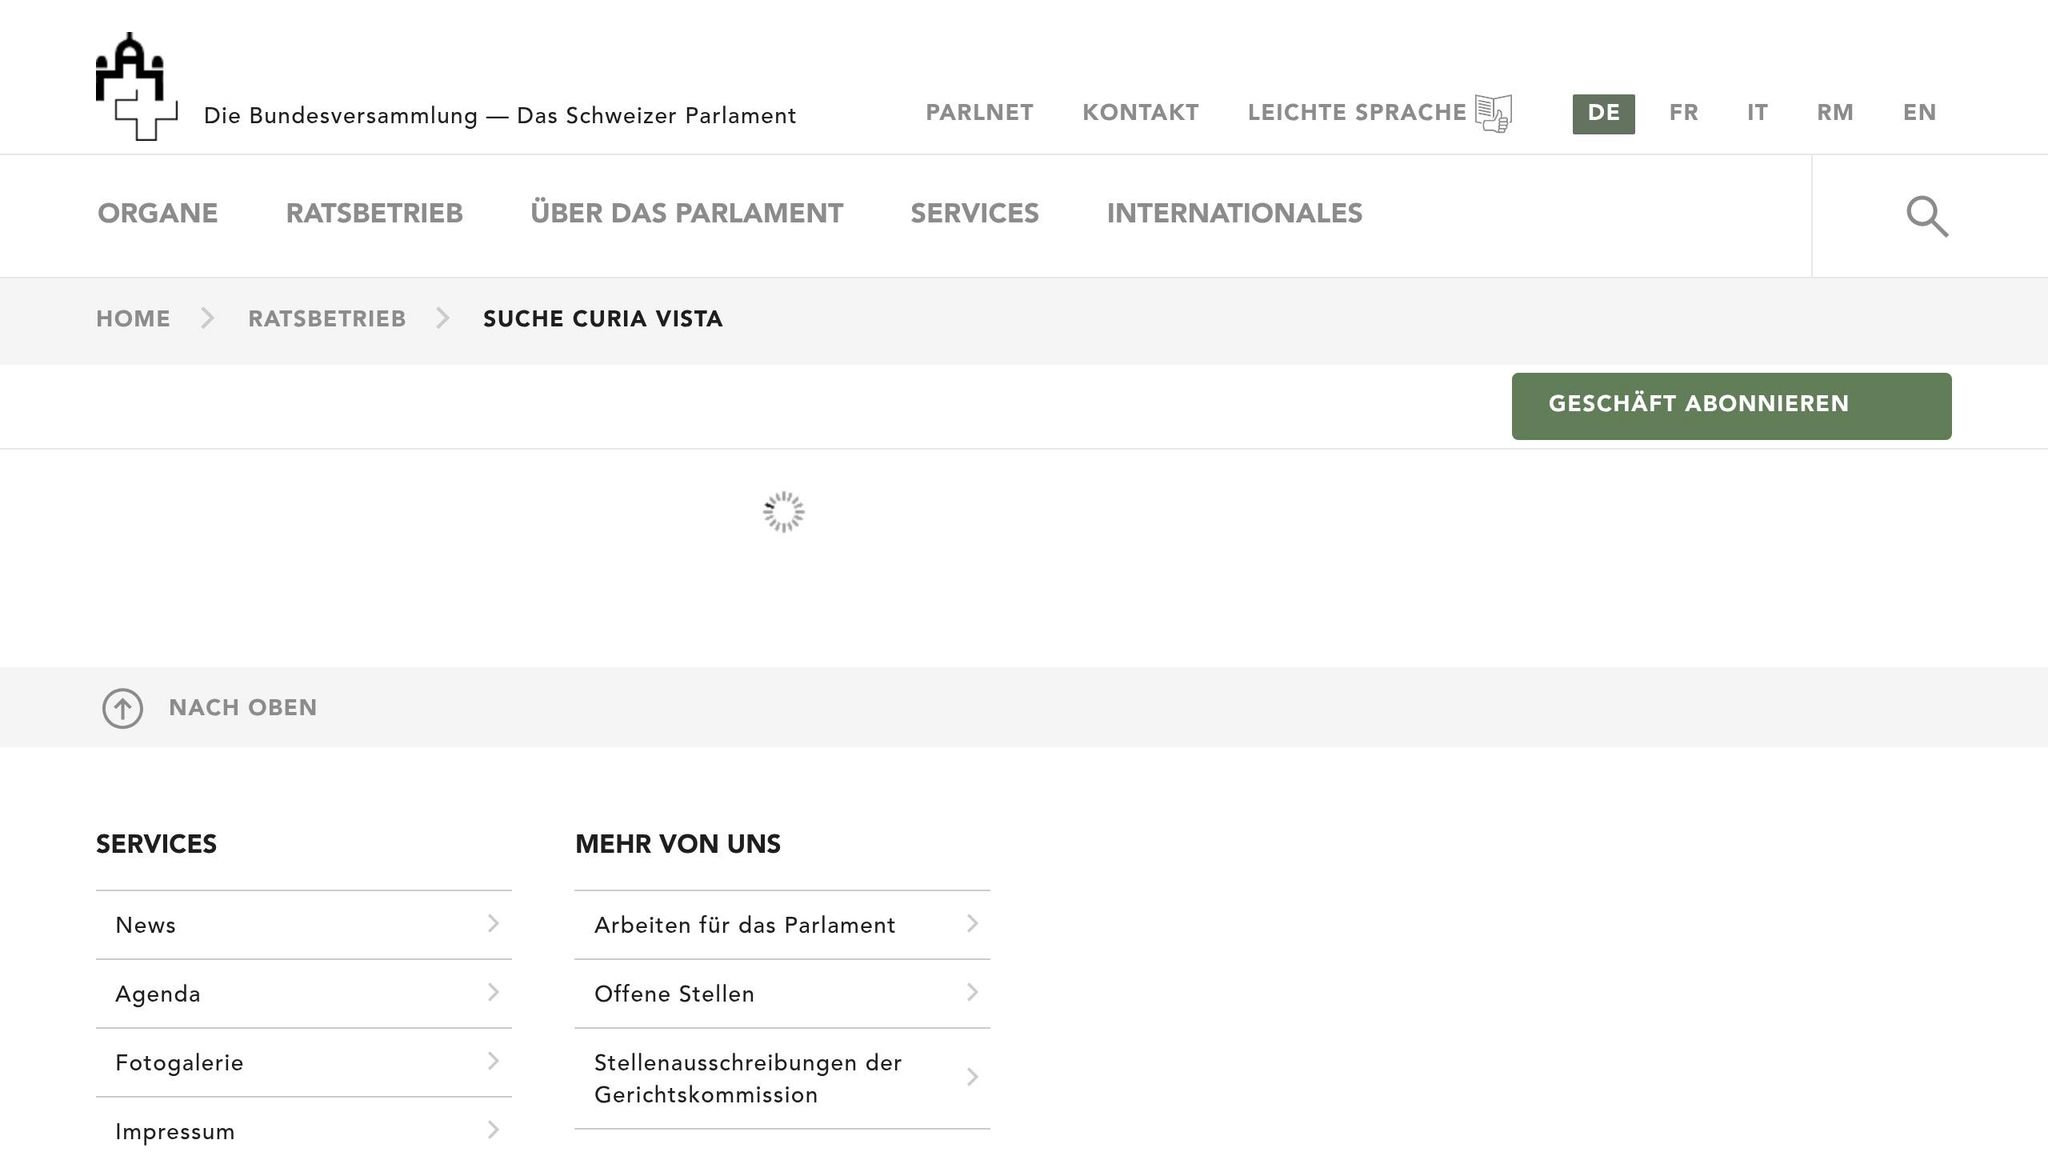The image size is (2048, 1152).
Task: Go to Home breadcrumb
Action: point(133,319)
